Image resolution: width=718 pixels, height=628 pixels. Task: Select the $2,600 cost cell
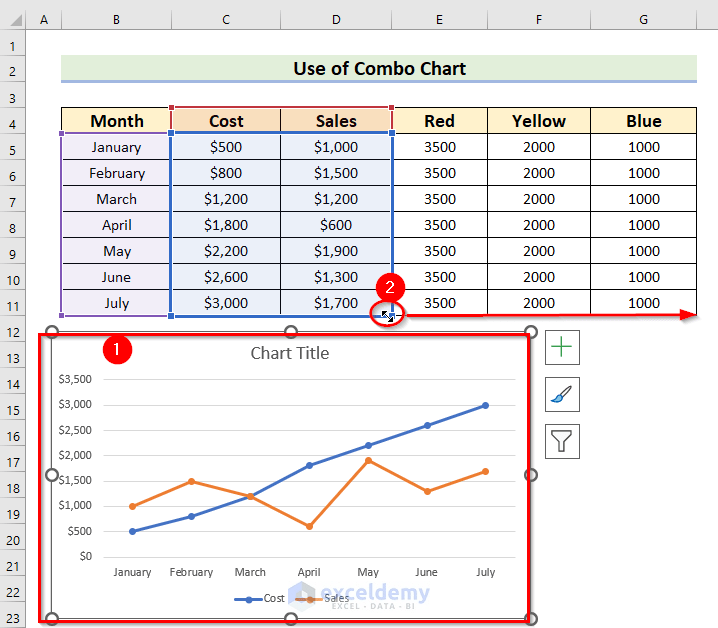click(226, 277)
